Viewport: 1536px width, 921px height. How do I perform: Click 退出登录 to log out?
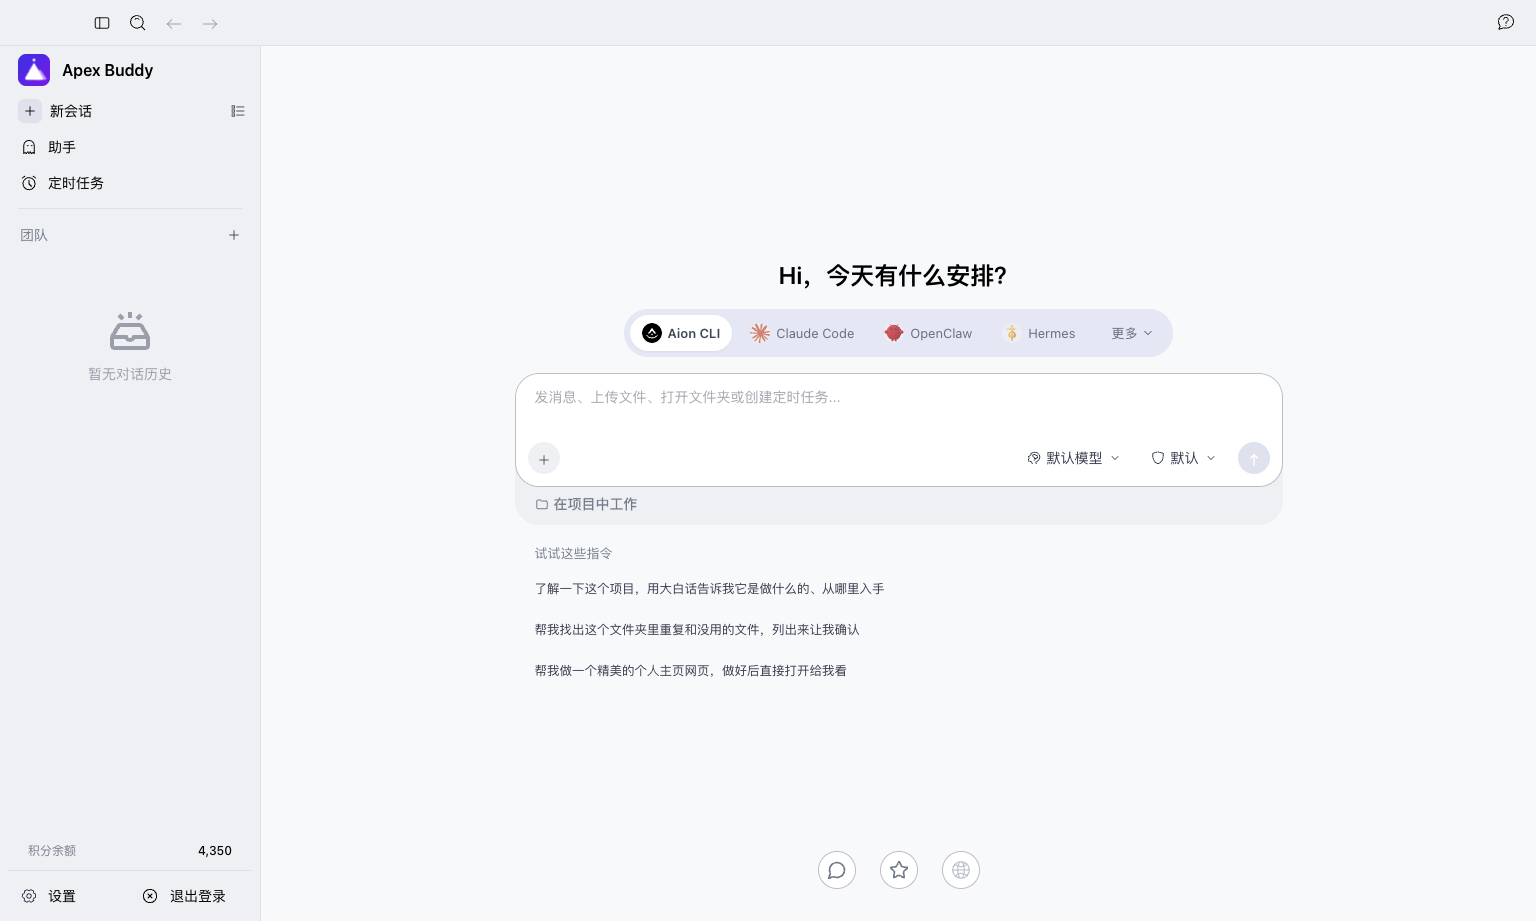pos(184,896)
